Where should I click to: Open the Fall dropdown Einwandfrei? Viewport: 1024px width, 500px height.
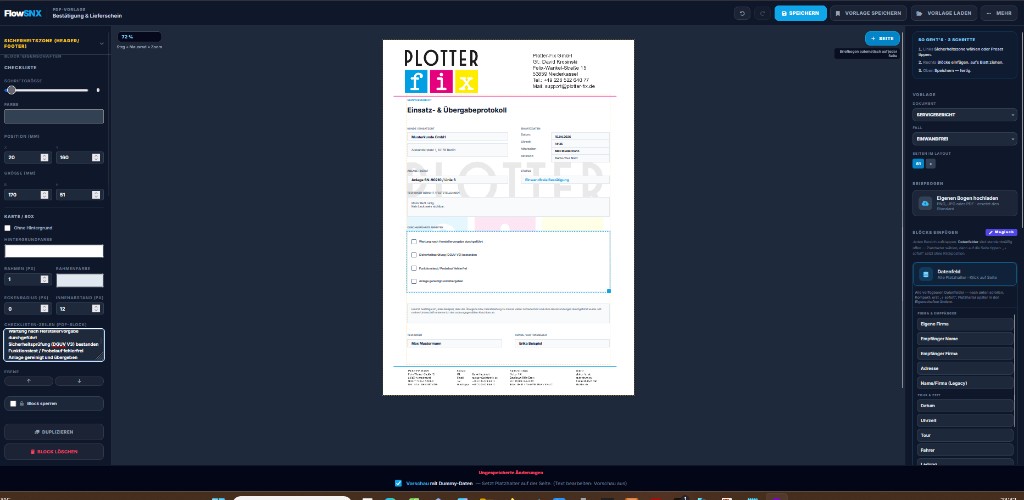[965, 138]
